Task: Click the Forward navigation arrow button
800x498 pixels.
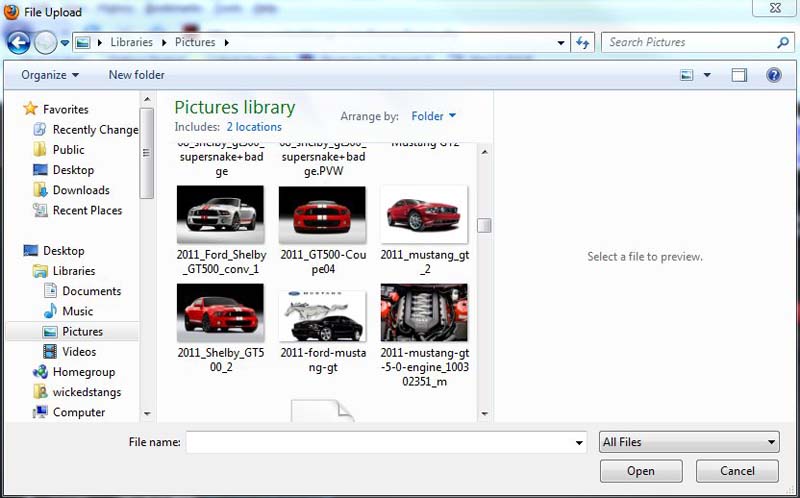Action: (x=45, y=43)
